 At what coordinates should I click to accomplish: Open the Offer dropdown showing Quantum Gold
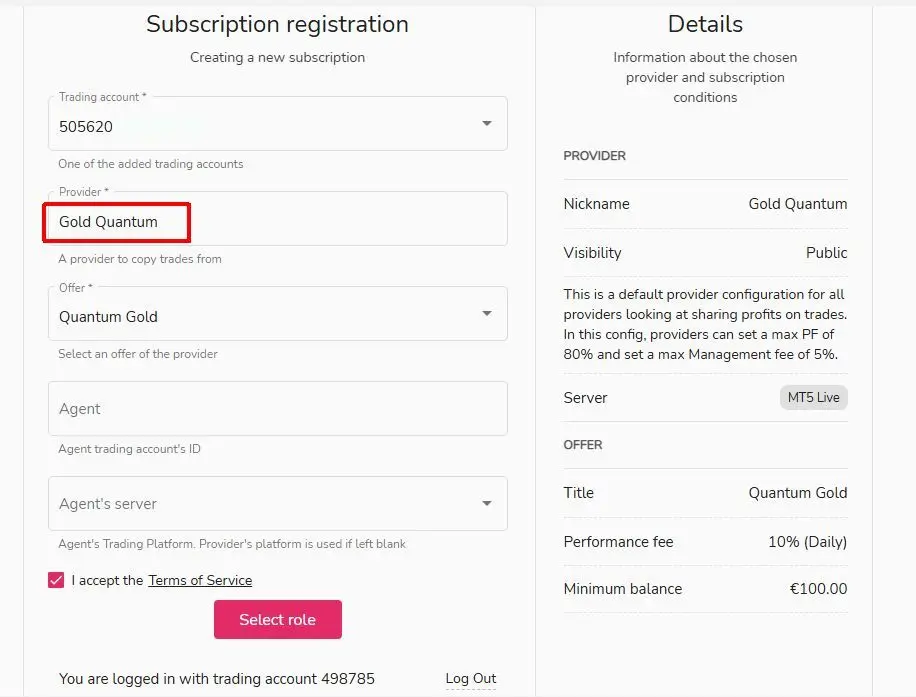point(487,313)
